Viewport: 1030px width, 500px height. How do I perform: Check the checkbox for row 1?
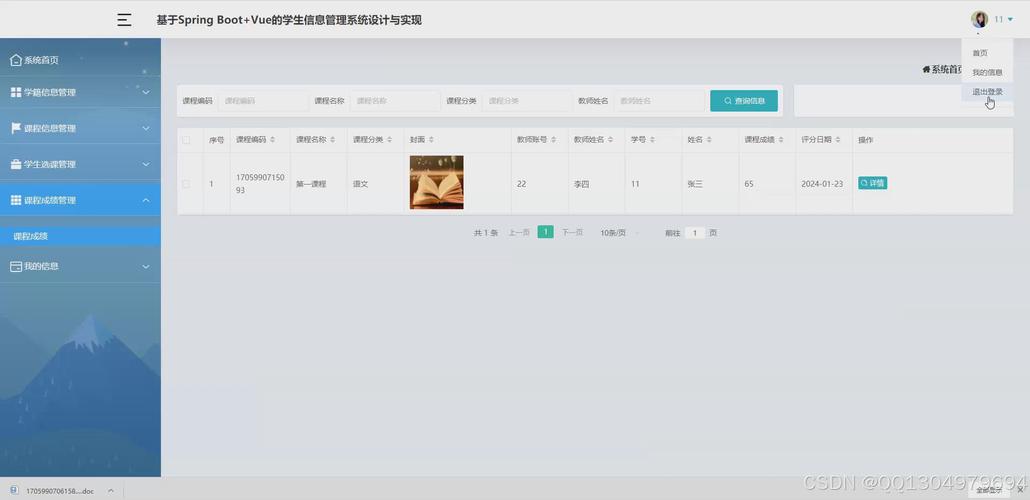point(186,184)
